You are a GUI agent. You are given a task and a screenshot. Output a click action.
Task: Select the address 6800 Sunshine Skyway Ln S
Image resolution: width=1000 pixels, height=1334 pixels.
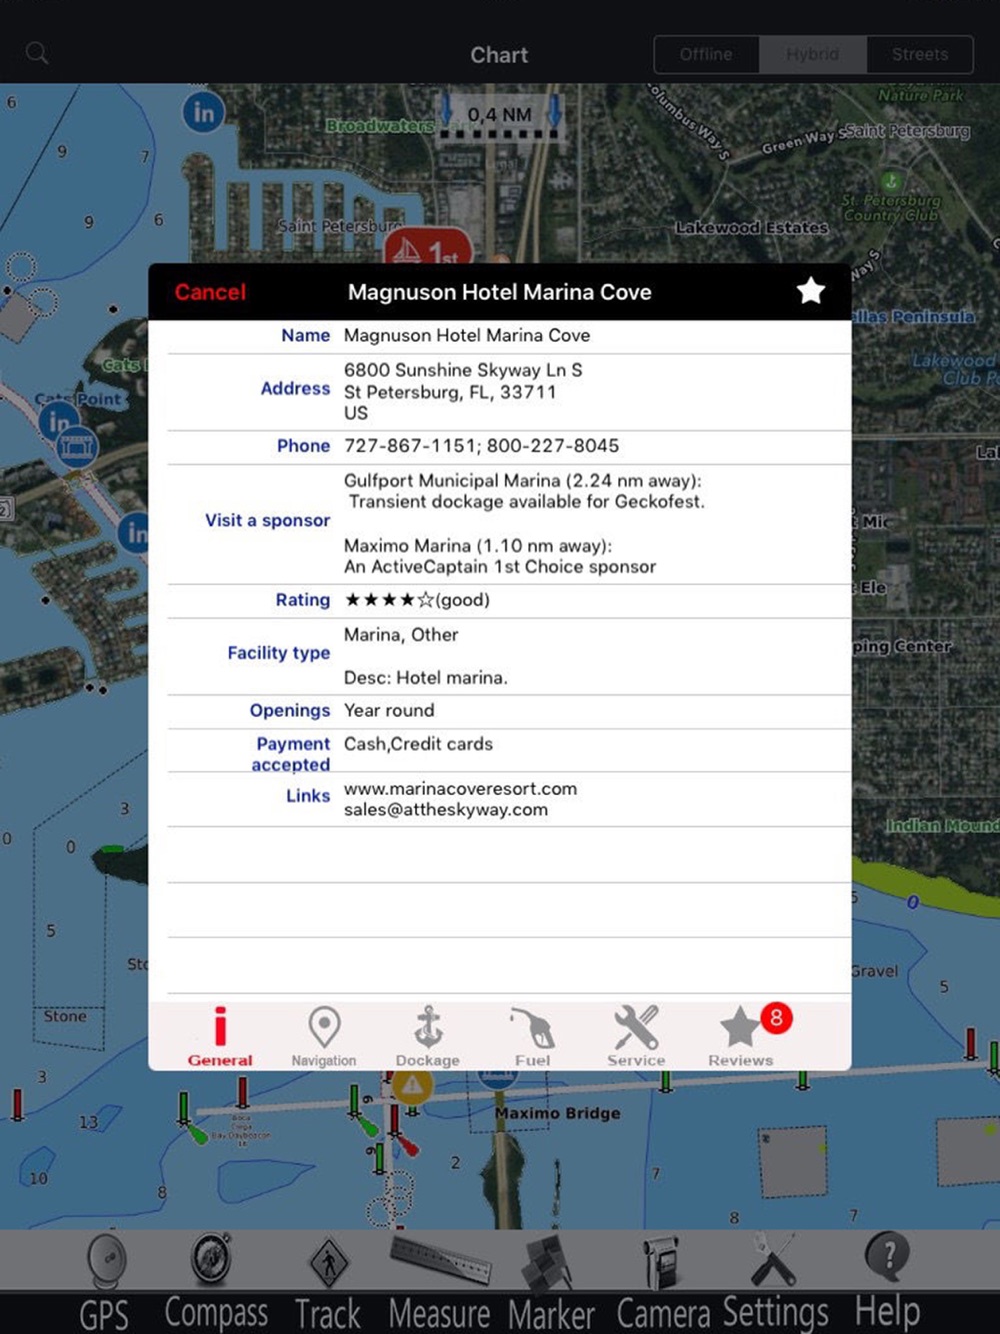[463, 370]
